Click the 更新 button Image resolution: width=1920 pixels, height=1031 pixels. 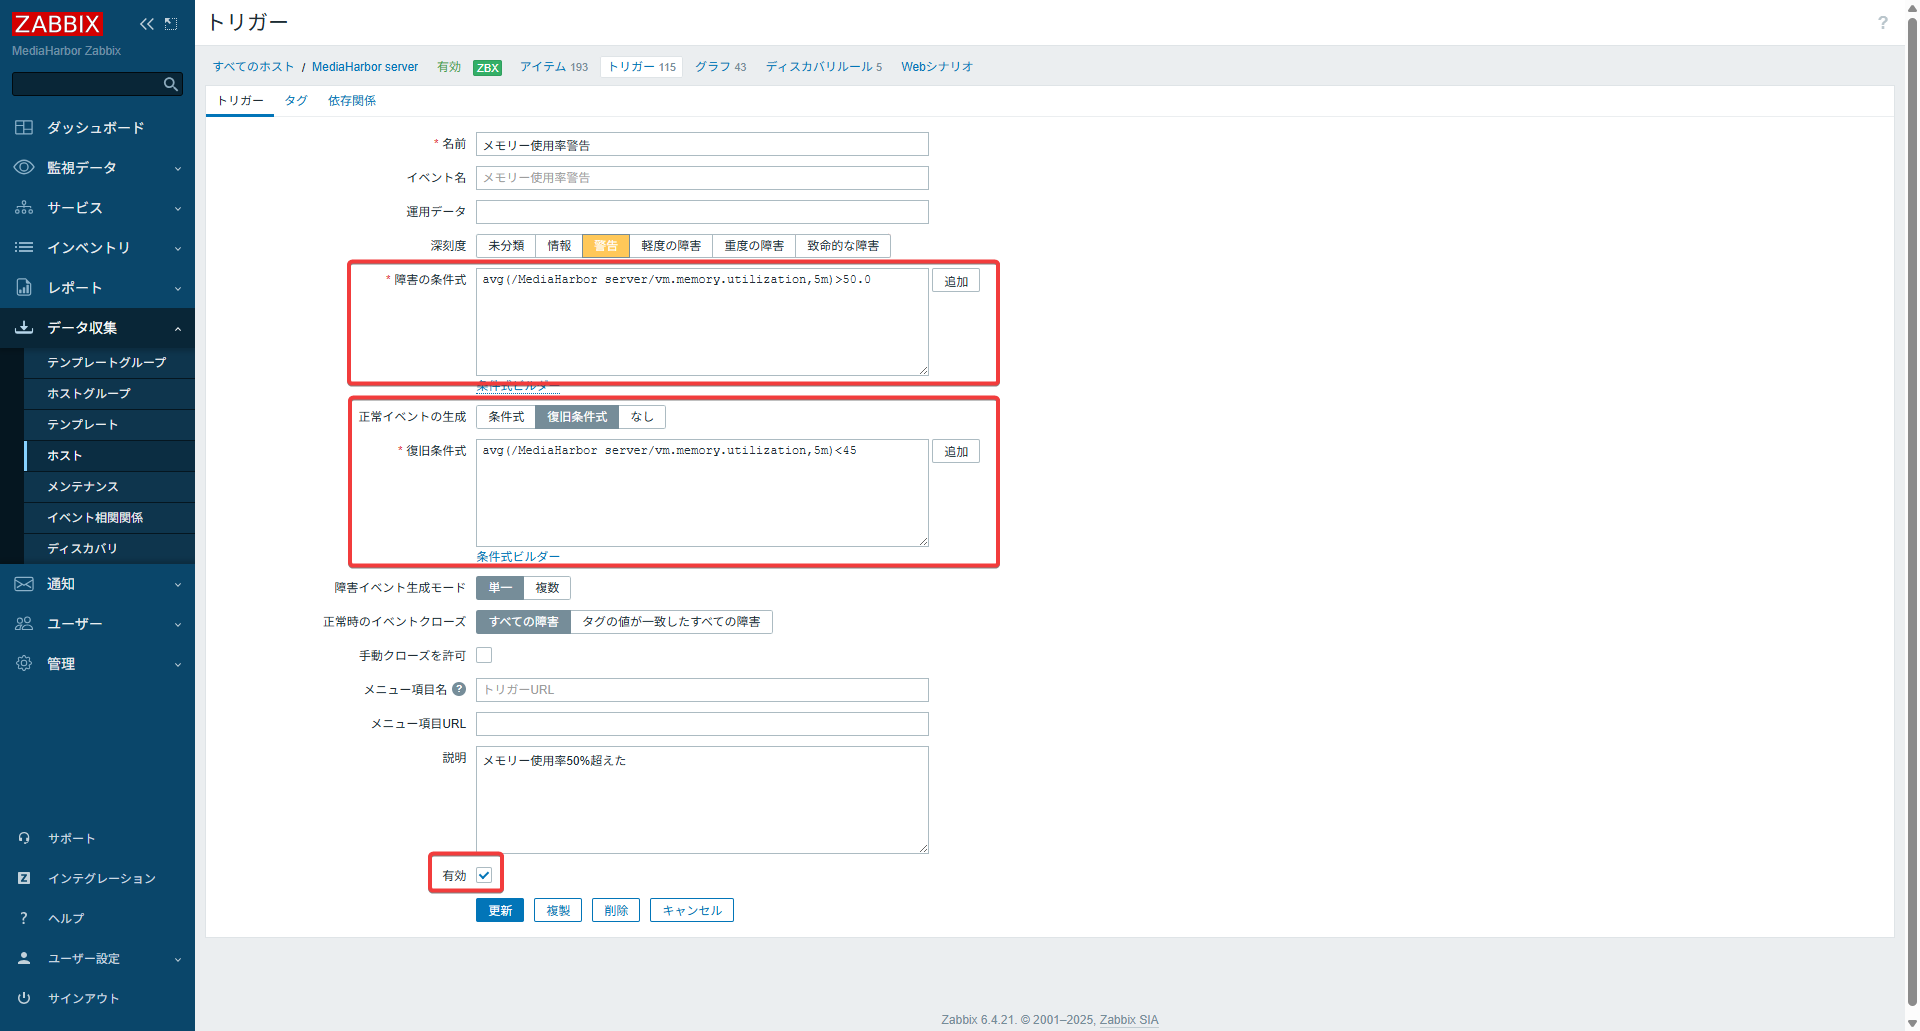point(499,910)
